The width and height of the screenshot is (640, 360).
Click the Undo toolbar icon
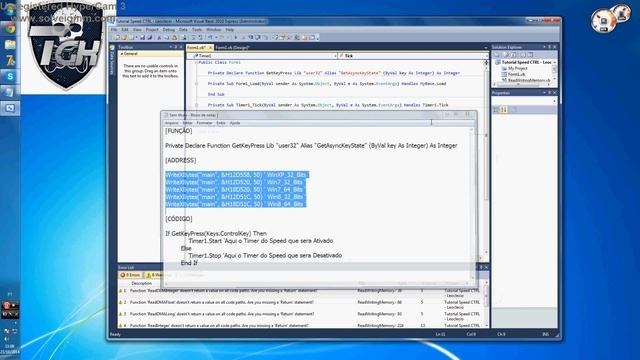tap(211, 38)
